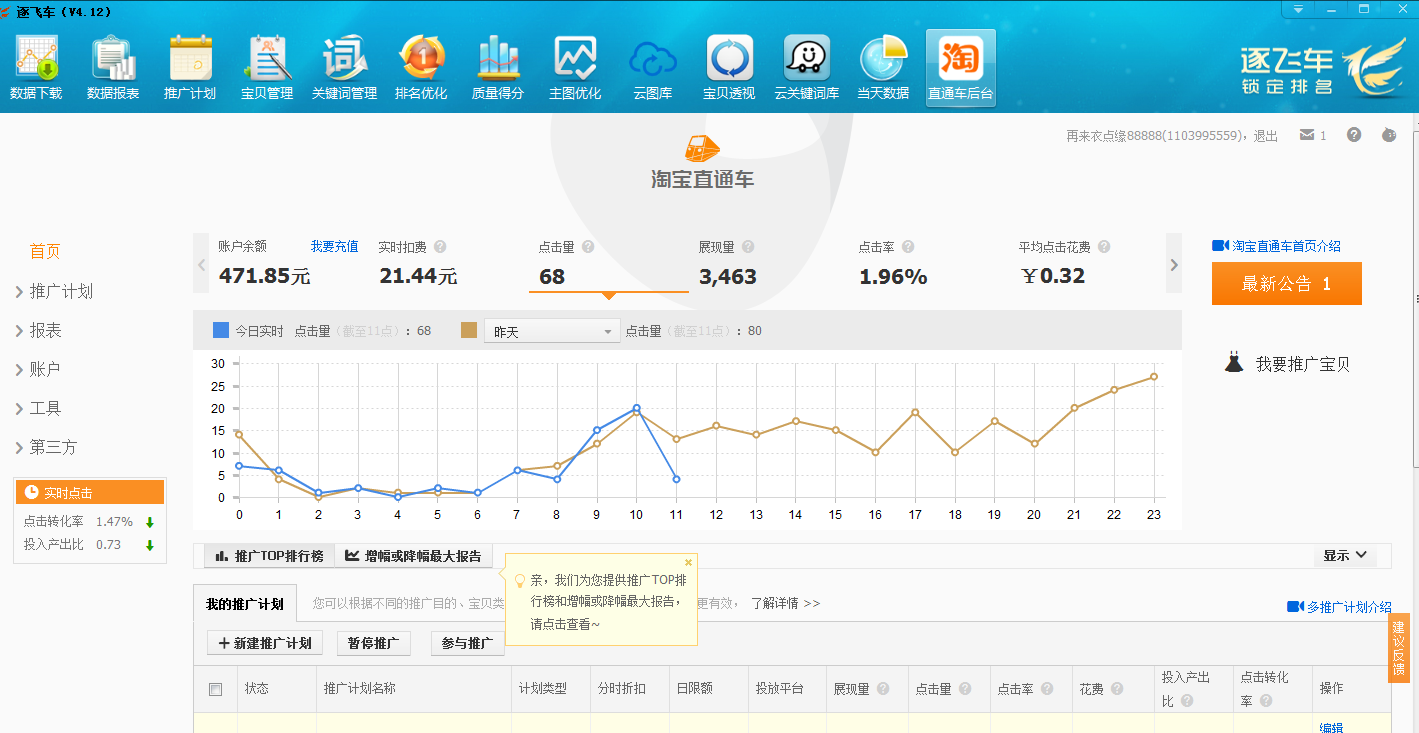
Task: Switch to 增幅或降幅最大报告 tab
Action: [x=413, y=556]
